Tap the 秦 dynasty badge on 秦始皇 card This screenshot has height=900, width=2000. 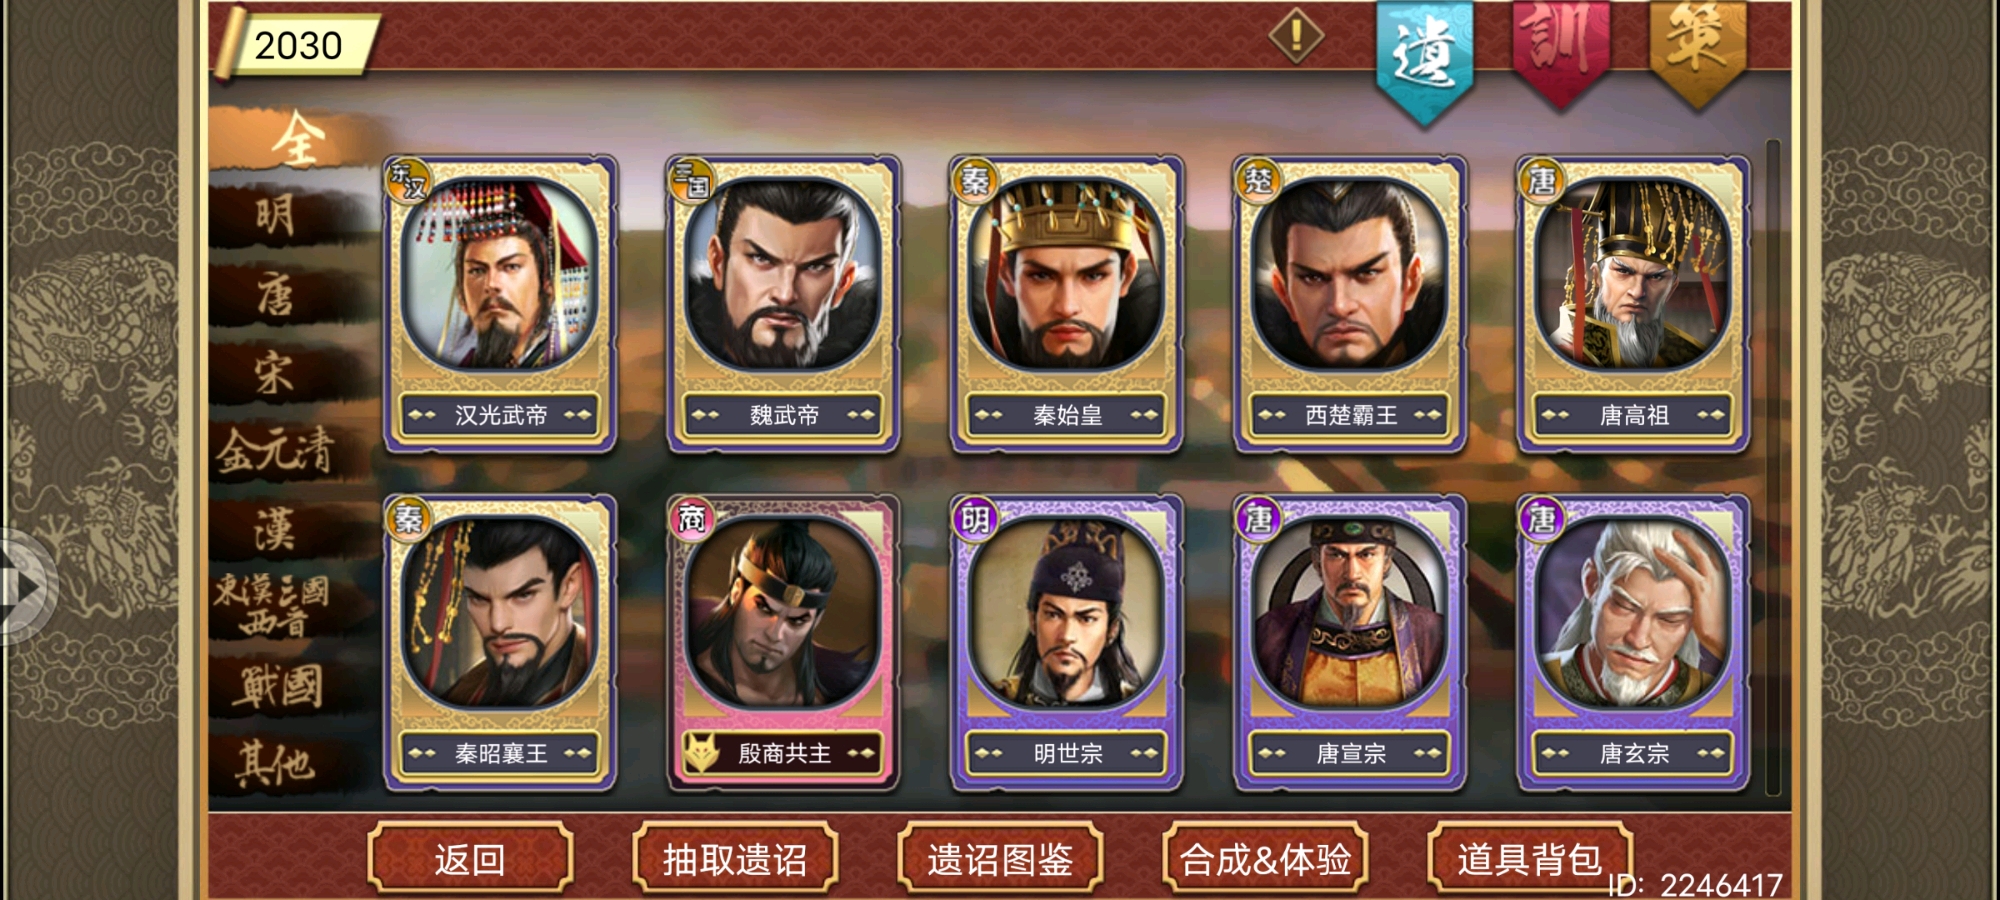tap(975, 181)
